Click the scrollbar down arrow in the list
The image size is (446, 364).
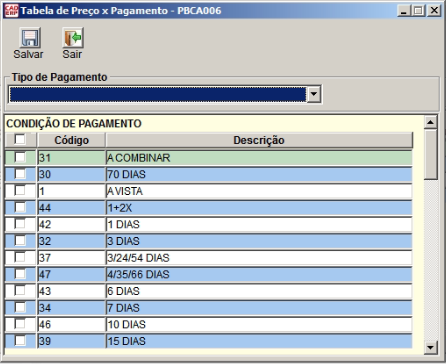[x=430, y=348]
